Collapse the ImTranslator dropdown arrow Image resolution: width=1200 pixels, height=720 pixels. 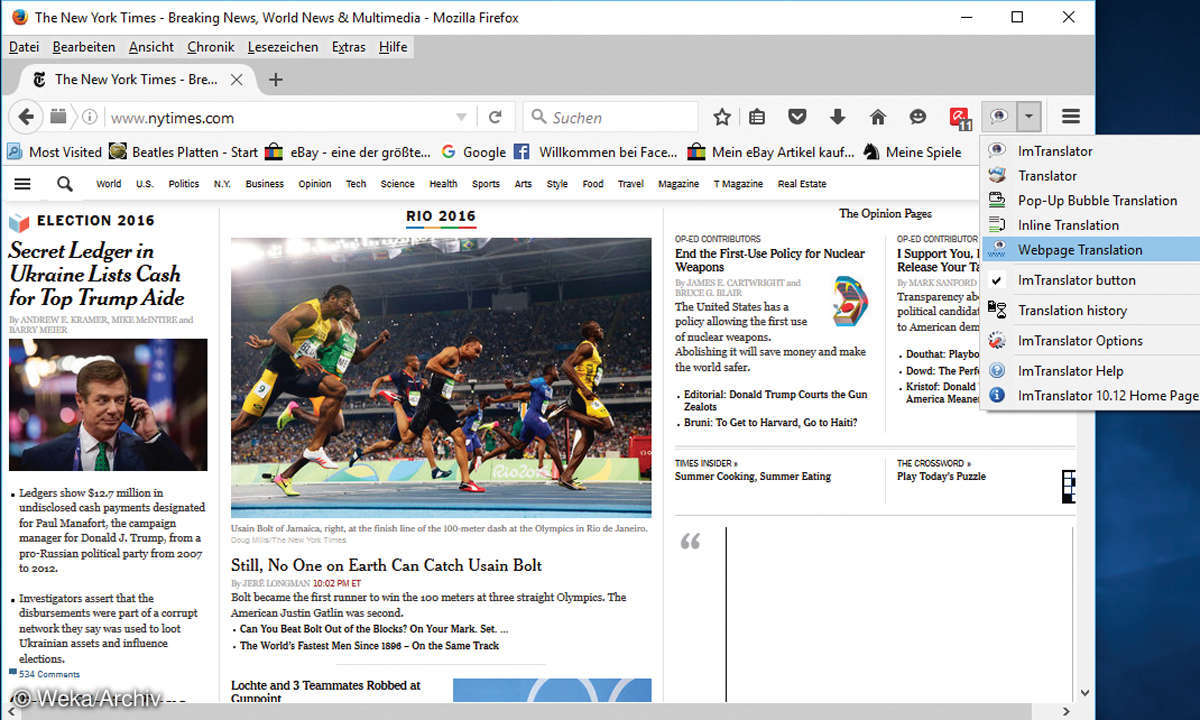pos(1028,117)
